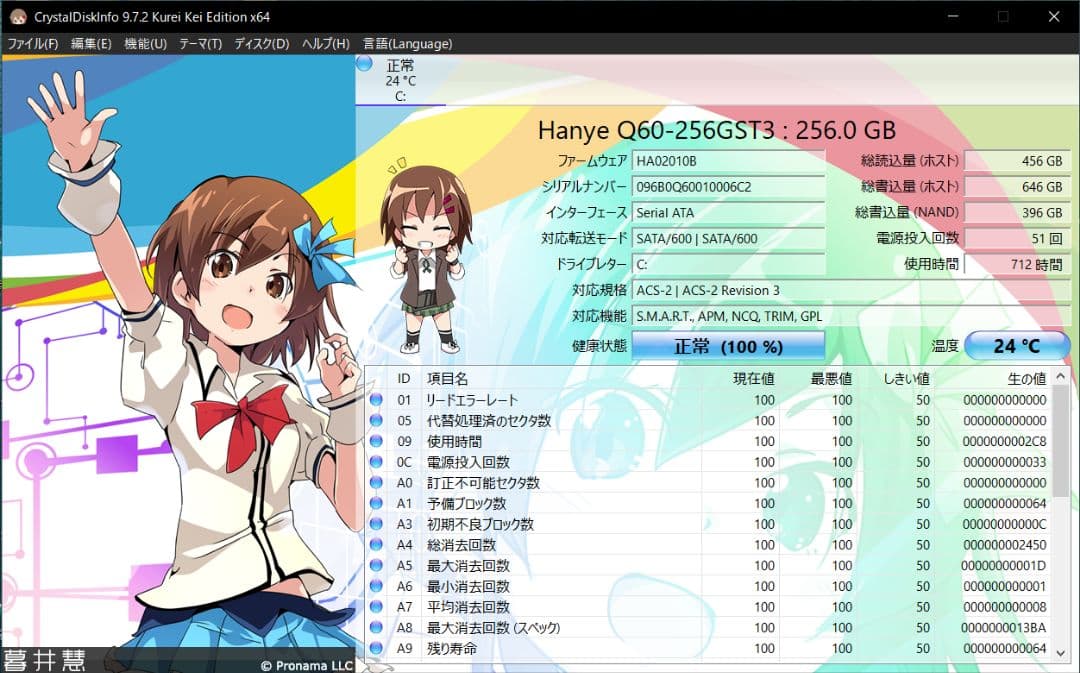Open the 機能(U) menu
1080x673 pixels.
(145, 43)
